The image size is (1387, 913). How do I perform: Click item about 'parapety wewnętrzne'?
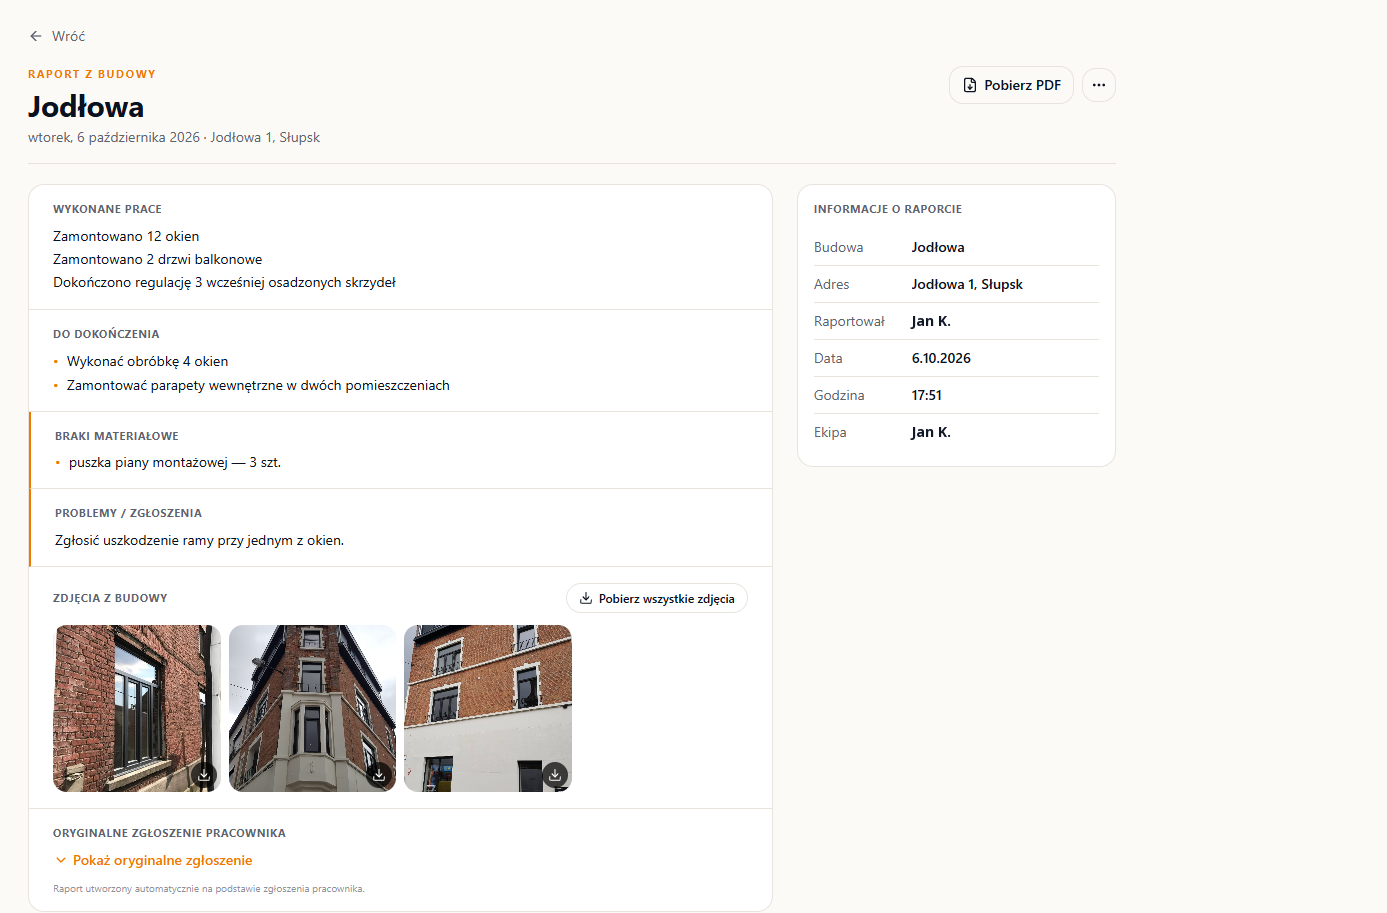click(x=258, y=385)
